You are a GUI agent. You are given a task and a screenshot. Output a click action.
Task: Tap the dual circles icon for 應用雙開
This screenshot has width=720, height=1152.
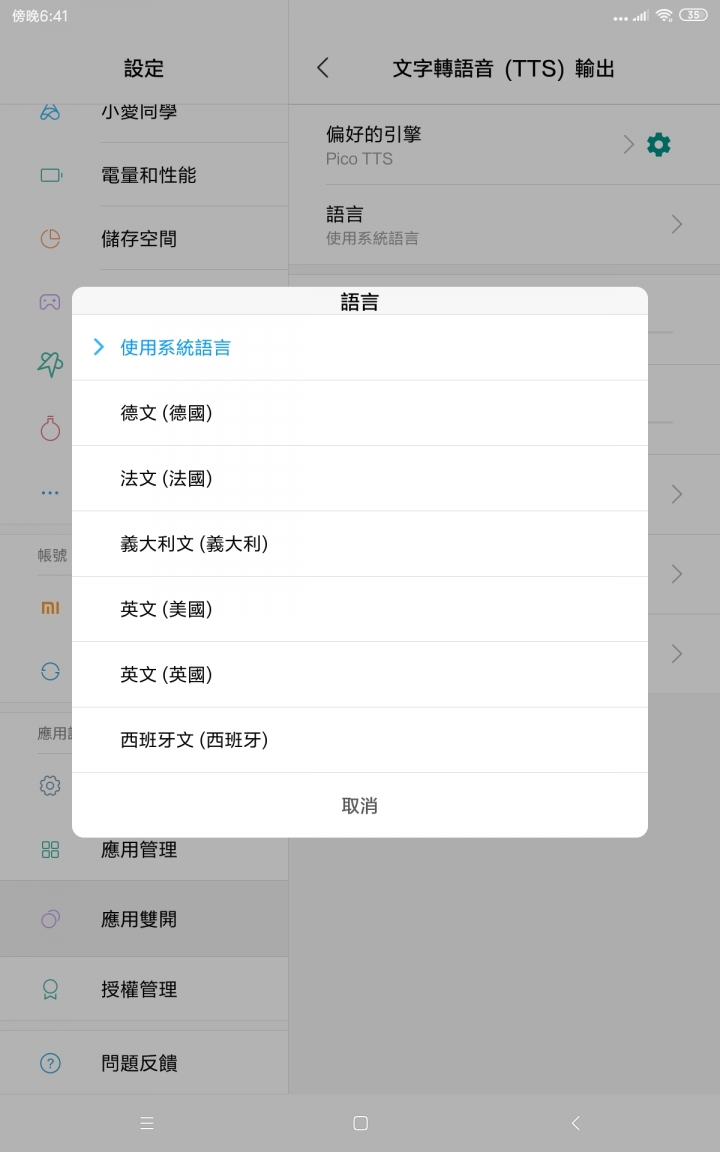coord(50,918)
